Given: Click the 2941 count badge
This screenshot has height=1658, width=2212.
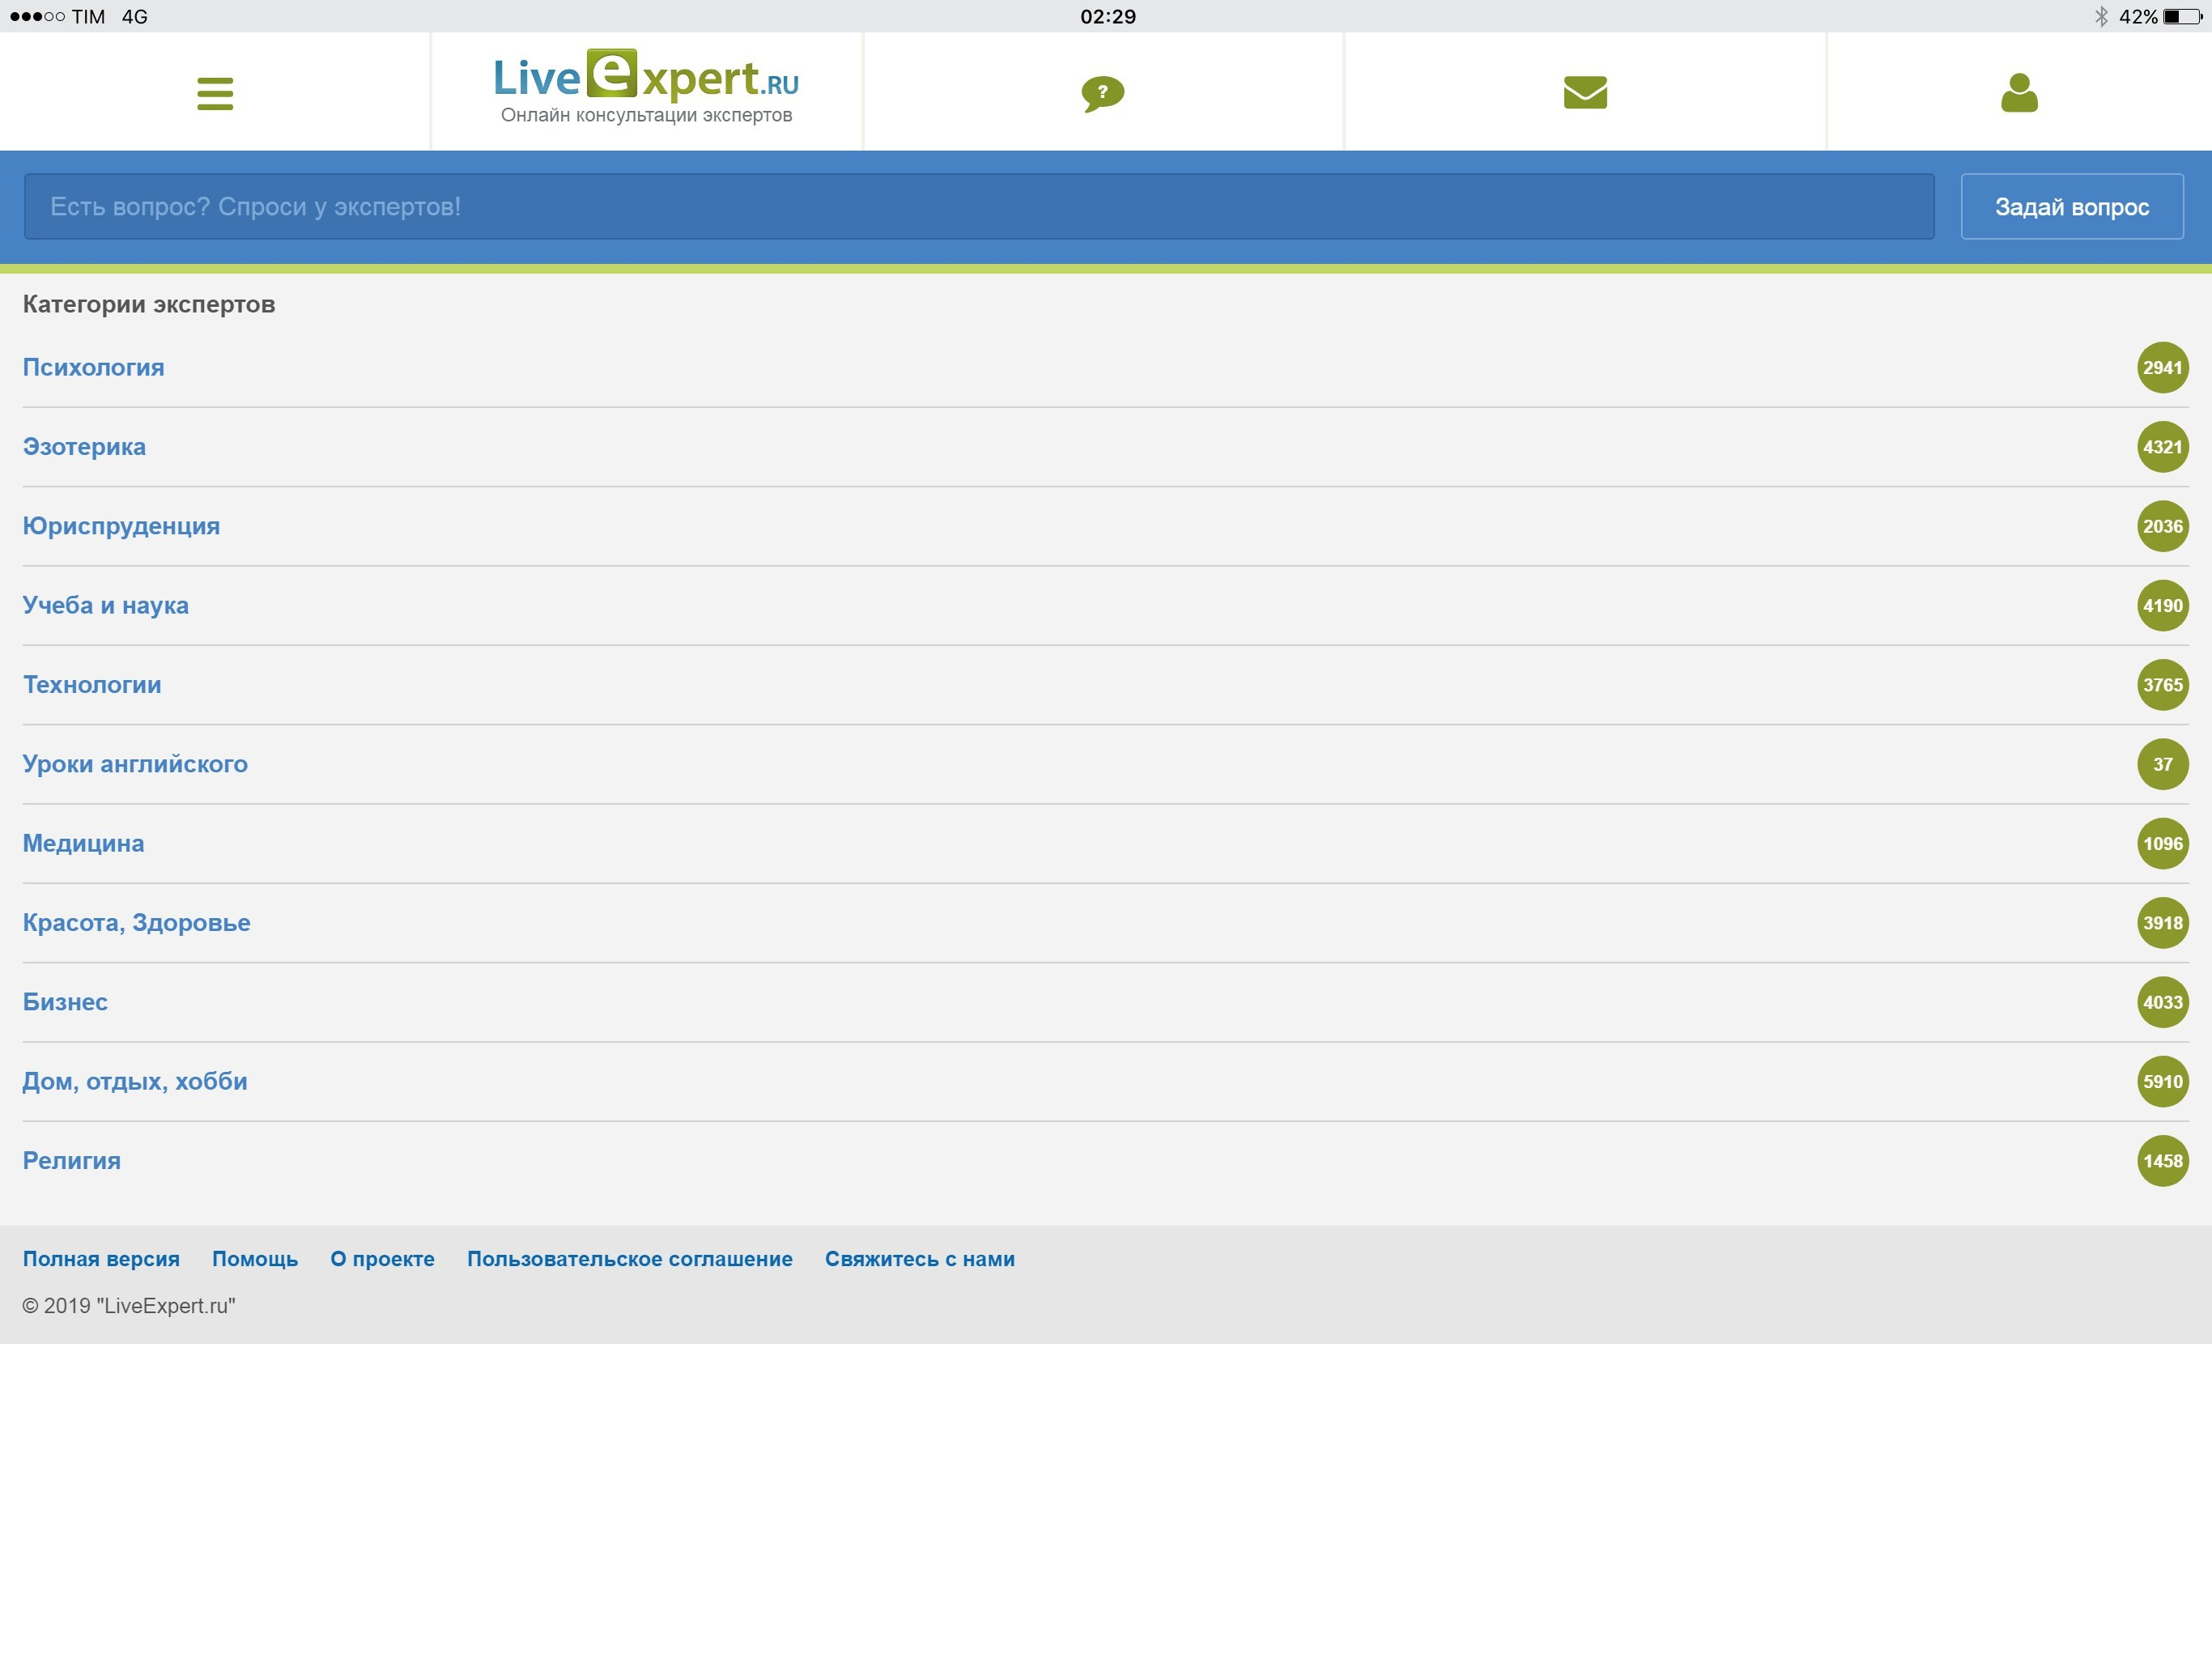Looking at the screenshot, I should click(x=2162, y=368).
